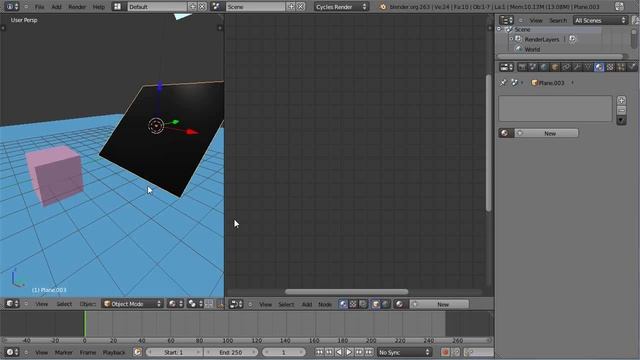The height and width of the screenshot is (360, 640).
Task: Switch to Object Data properties tab
Action: pyautogui.click(x=588, y=67)
